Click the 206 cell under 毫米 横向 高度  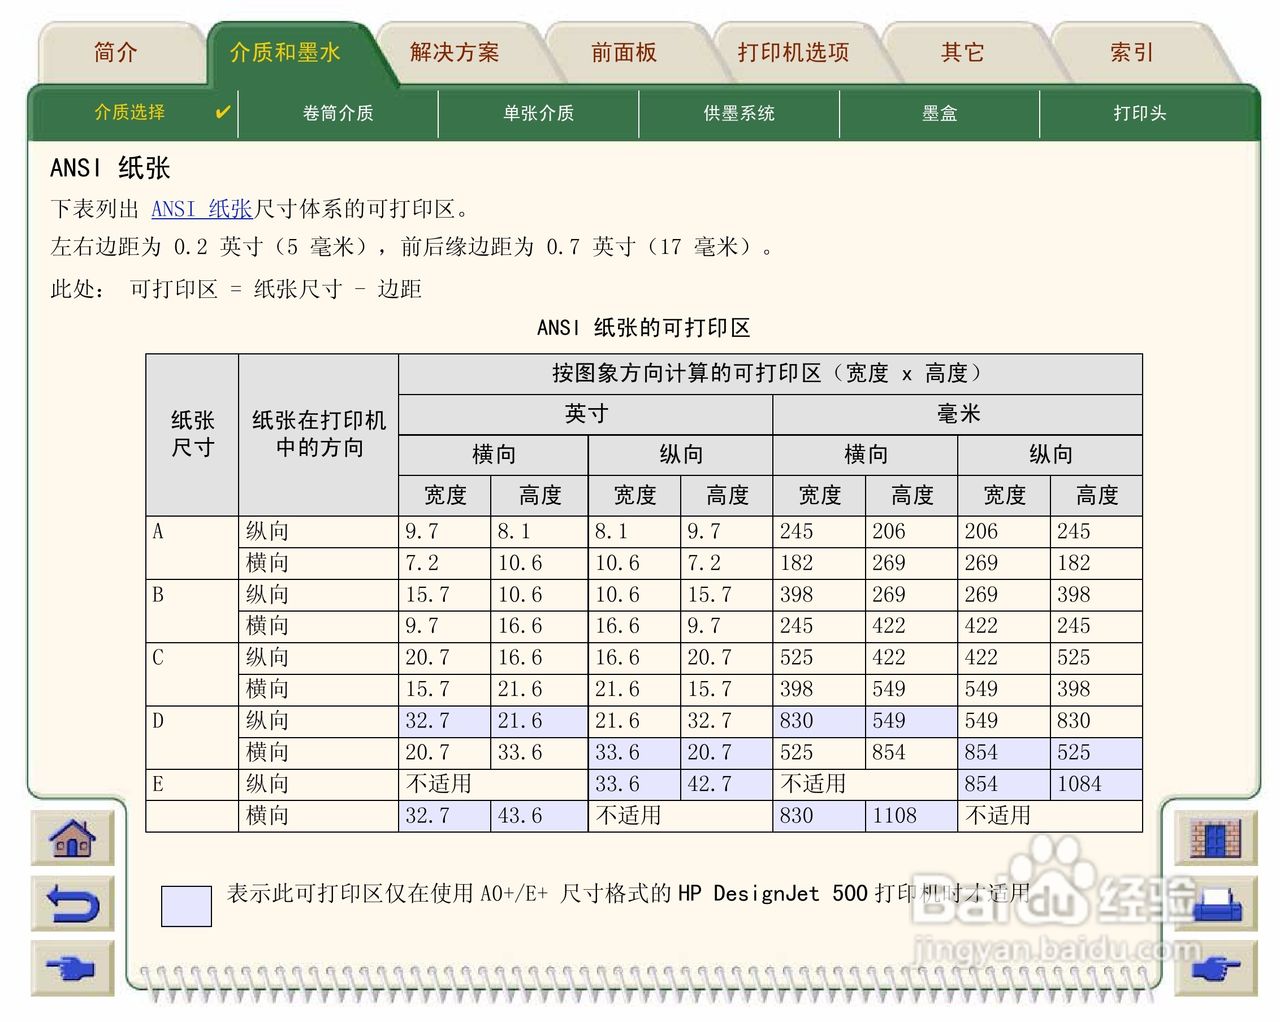click(x=911, y=531)
